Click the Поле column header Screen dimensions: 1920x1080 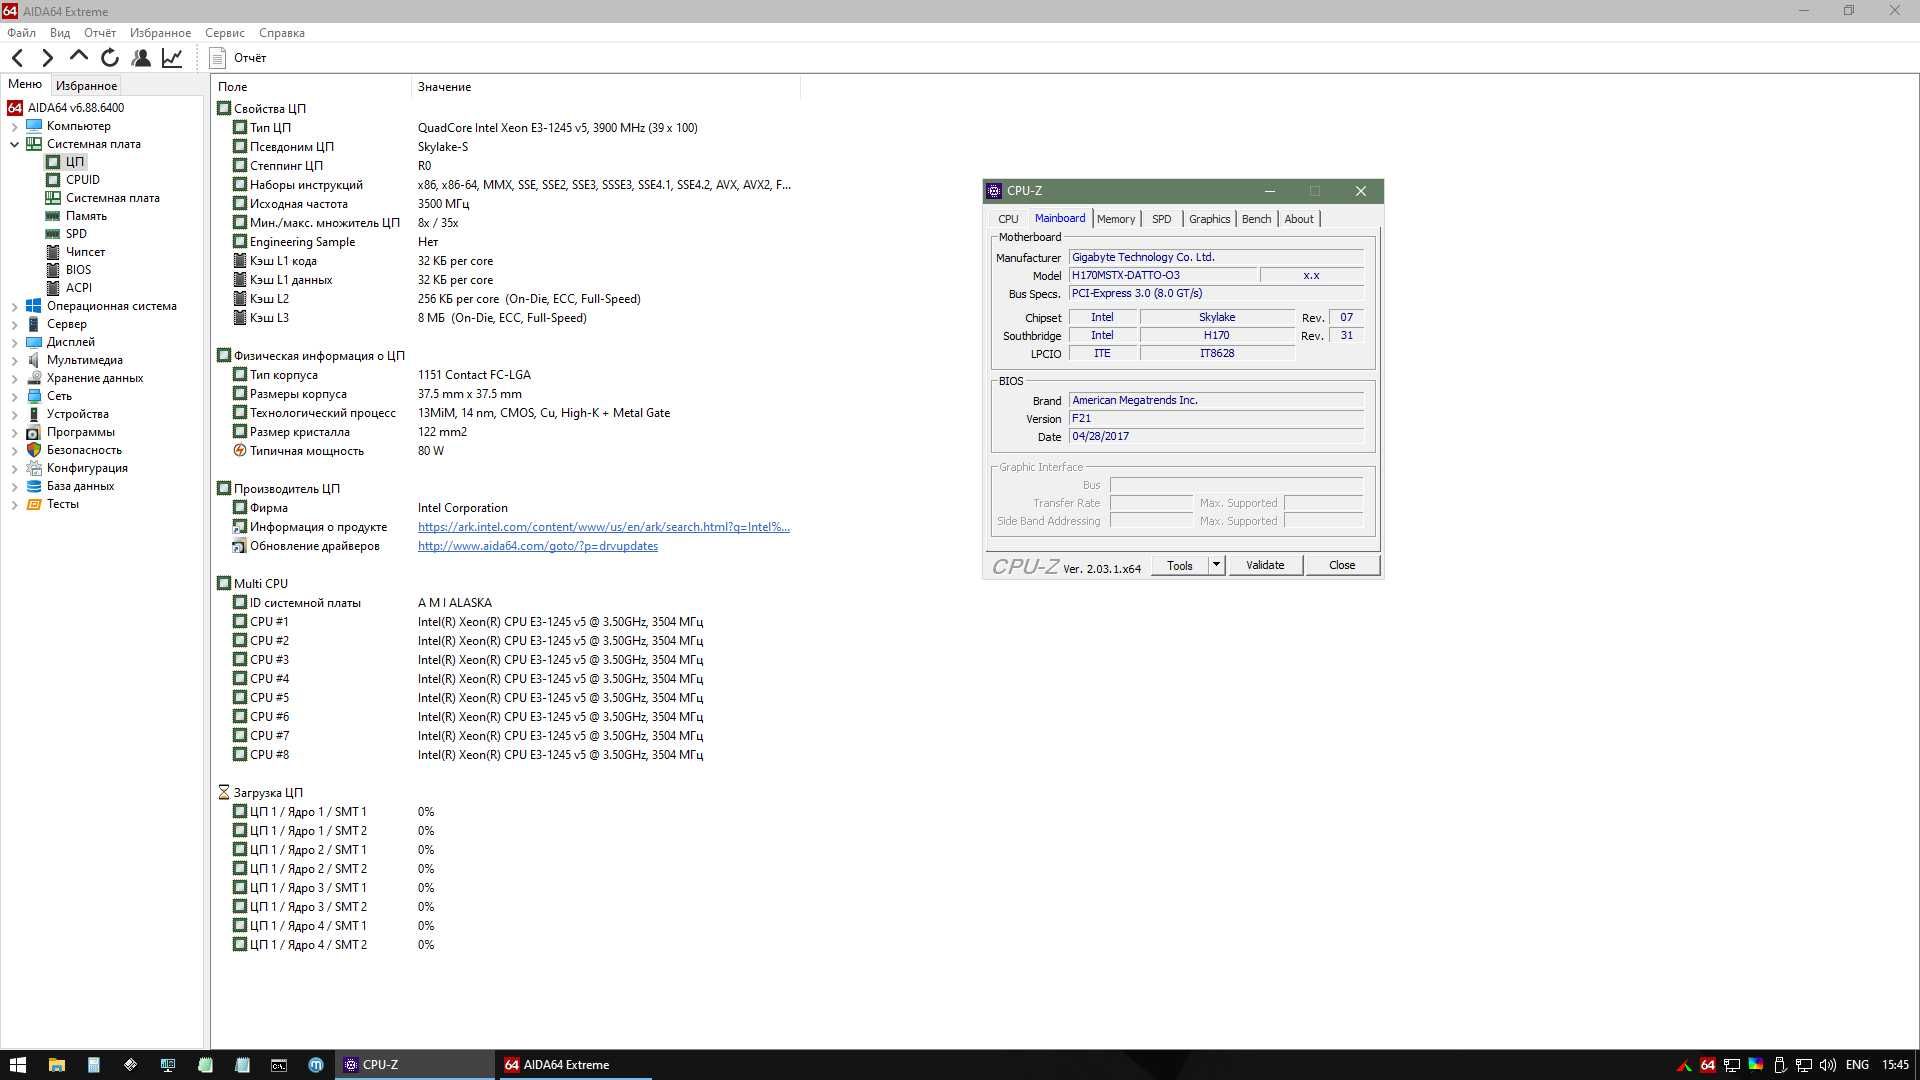click(311, 87)
